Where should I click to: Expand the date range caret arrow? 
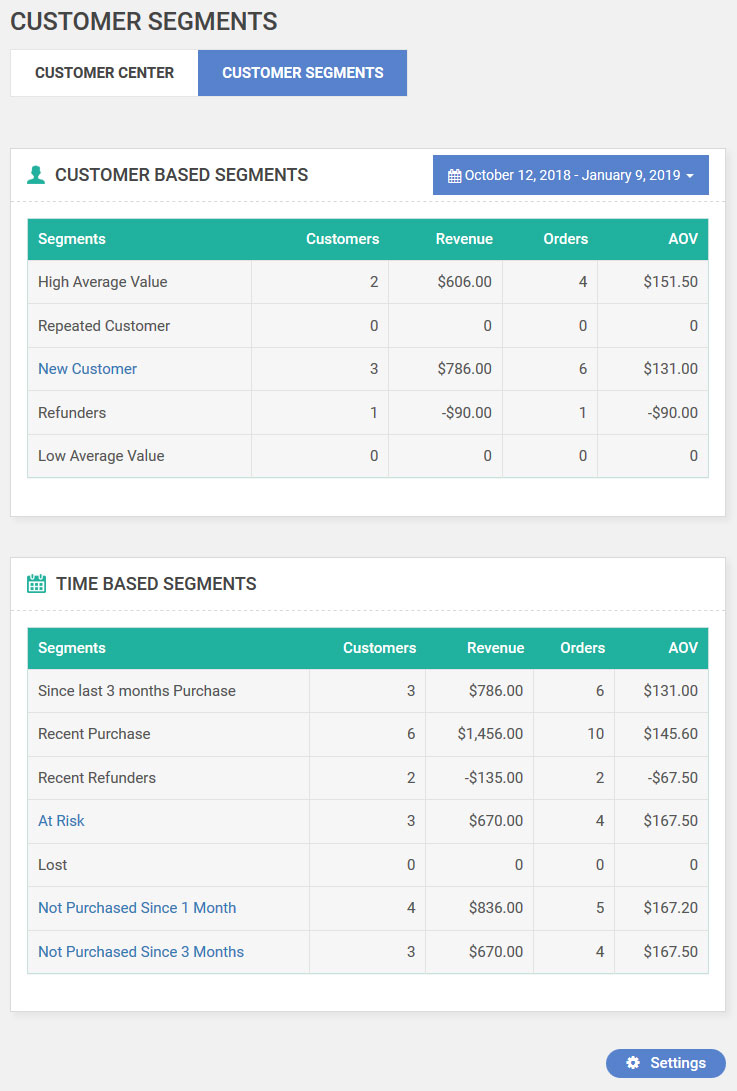690,176
